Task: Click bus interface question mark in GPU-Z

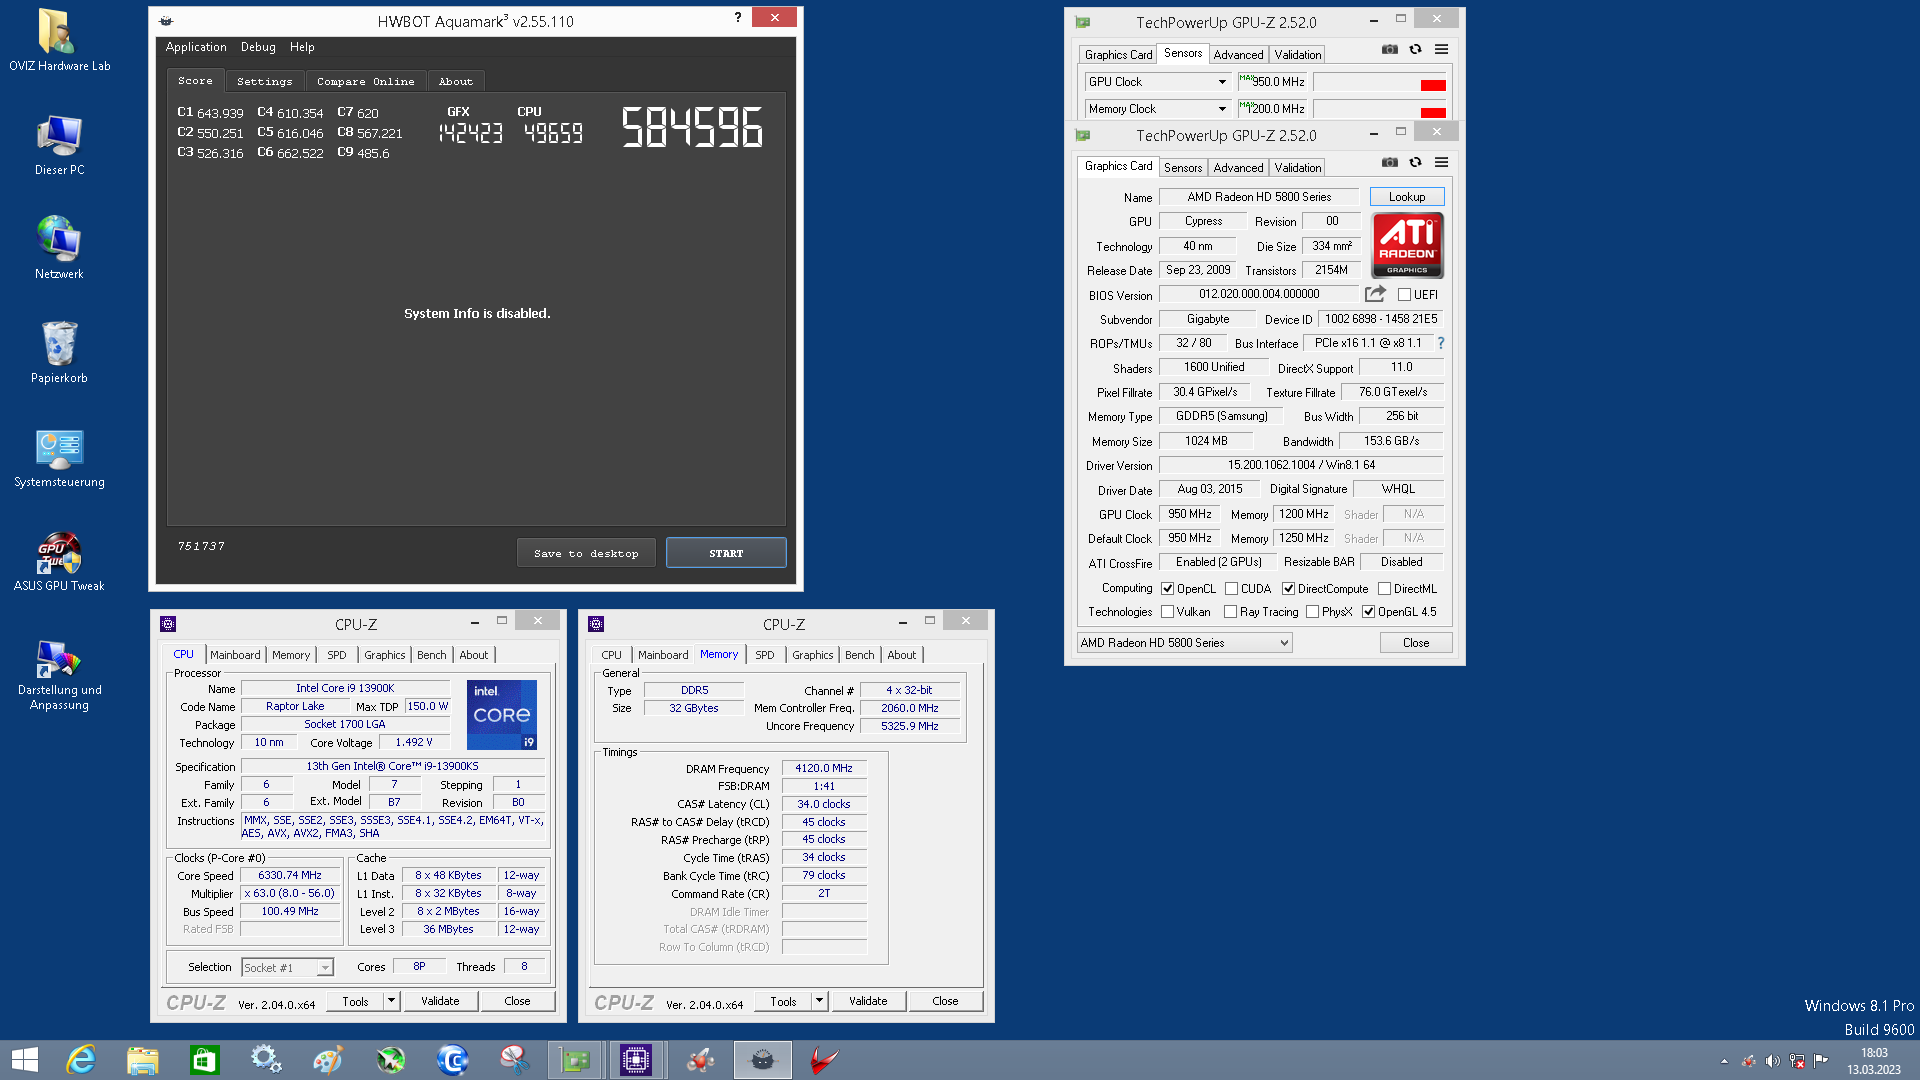Action: tap(1440, 343)
